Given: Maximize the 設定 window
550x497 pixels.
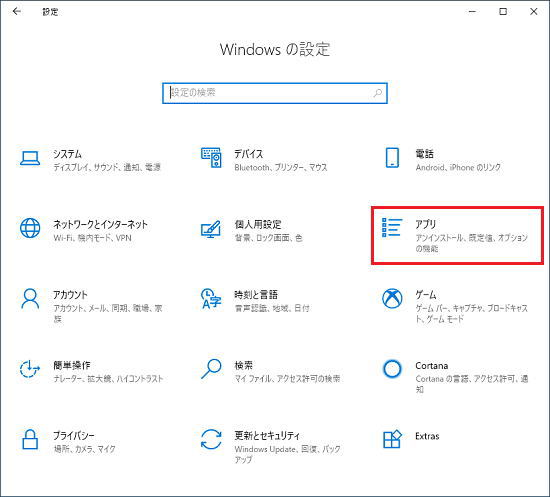Looking at the screenshot, I should pos(503,12).
